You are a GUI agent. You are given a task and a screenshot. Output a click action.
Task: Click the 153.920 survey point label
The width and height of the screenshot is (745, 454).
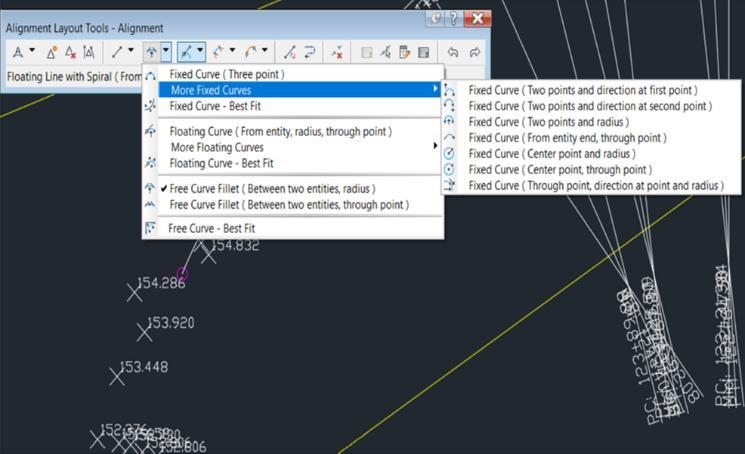tap(171, 323)
